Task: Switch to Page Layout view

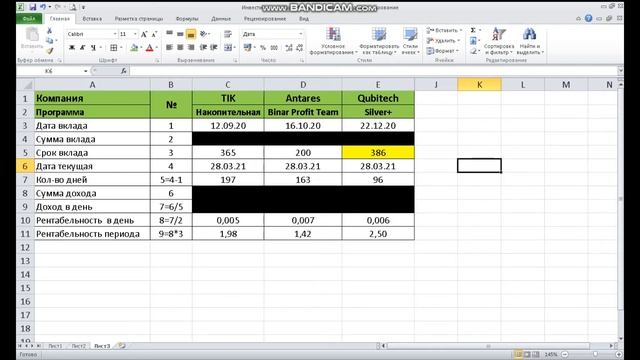Action: pos(527,354)
